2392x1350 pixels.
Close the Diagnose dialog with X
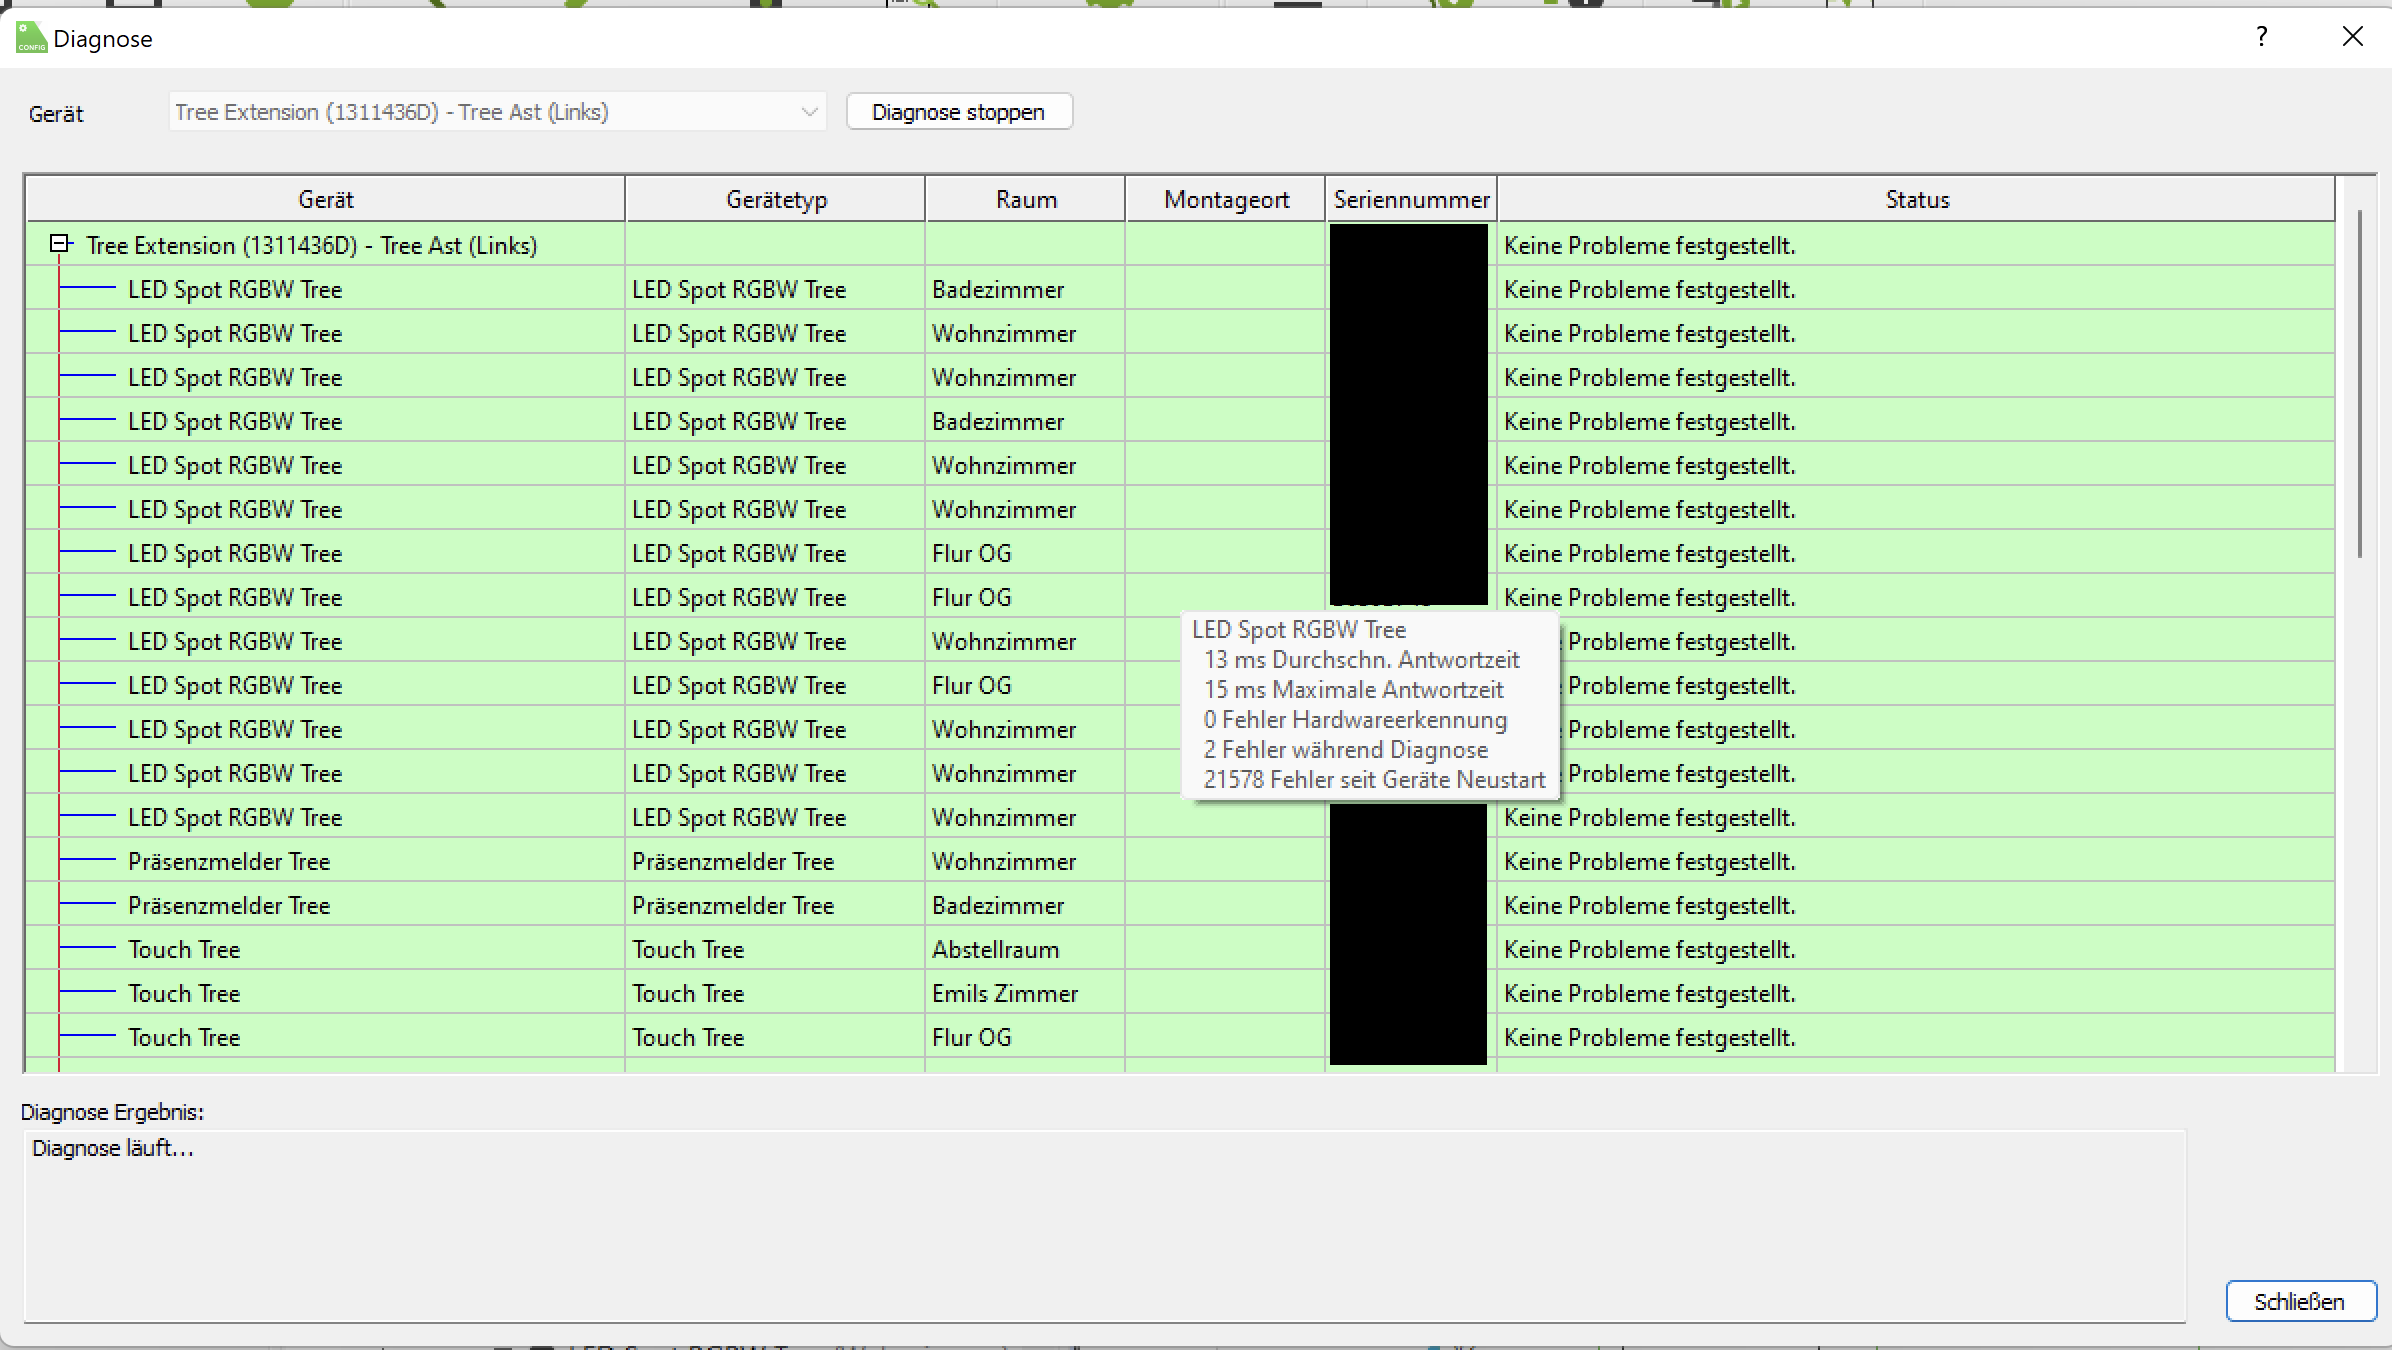click(2352, 38)
